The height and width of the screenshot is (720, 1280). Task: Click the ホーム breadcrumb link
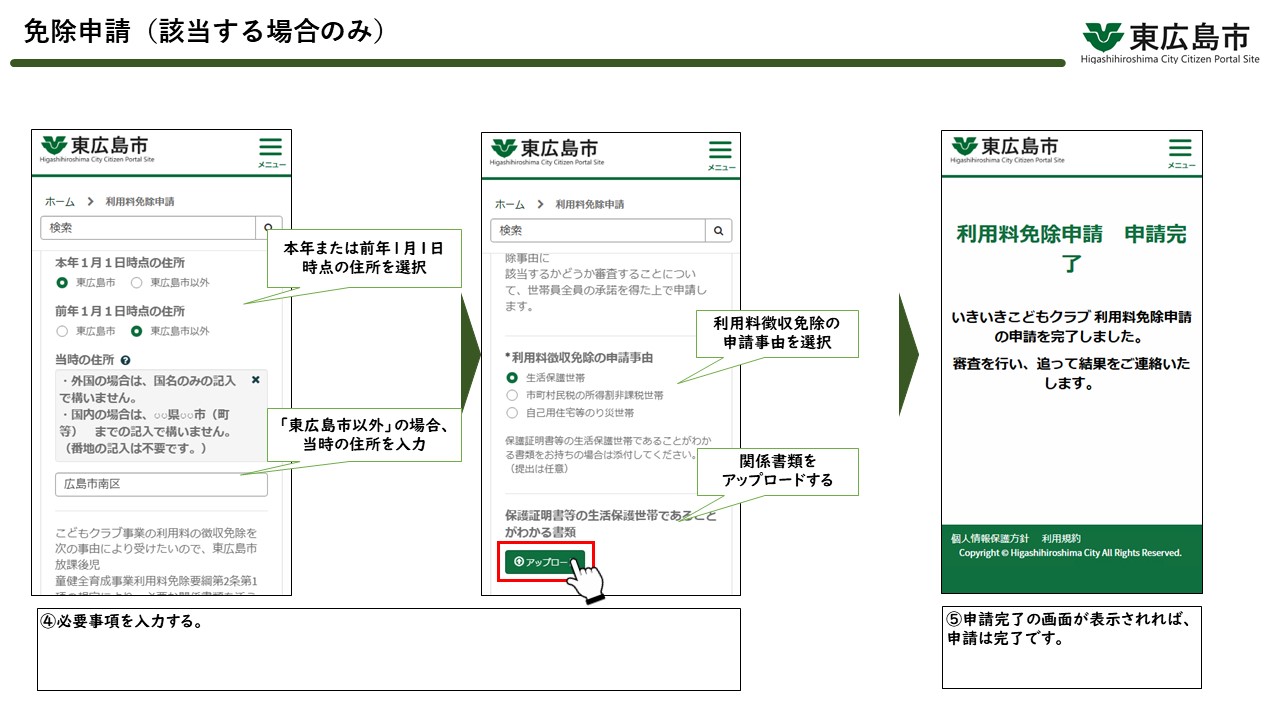click(60, 200)
